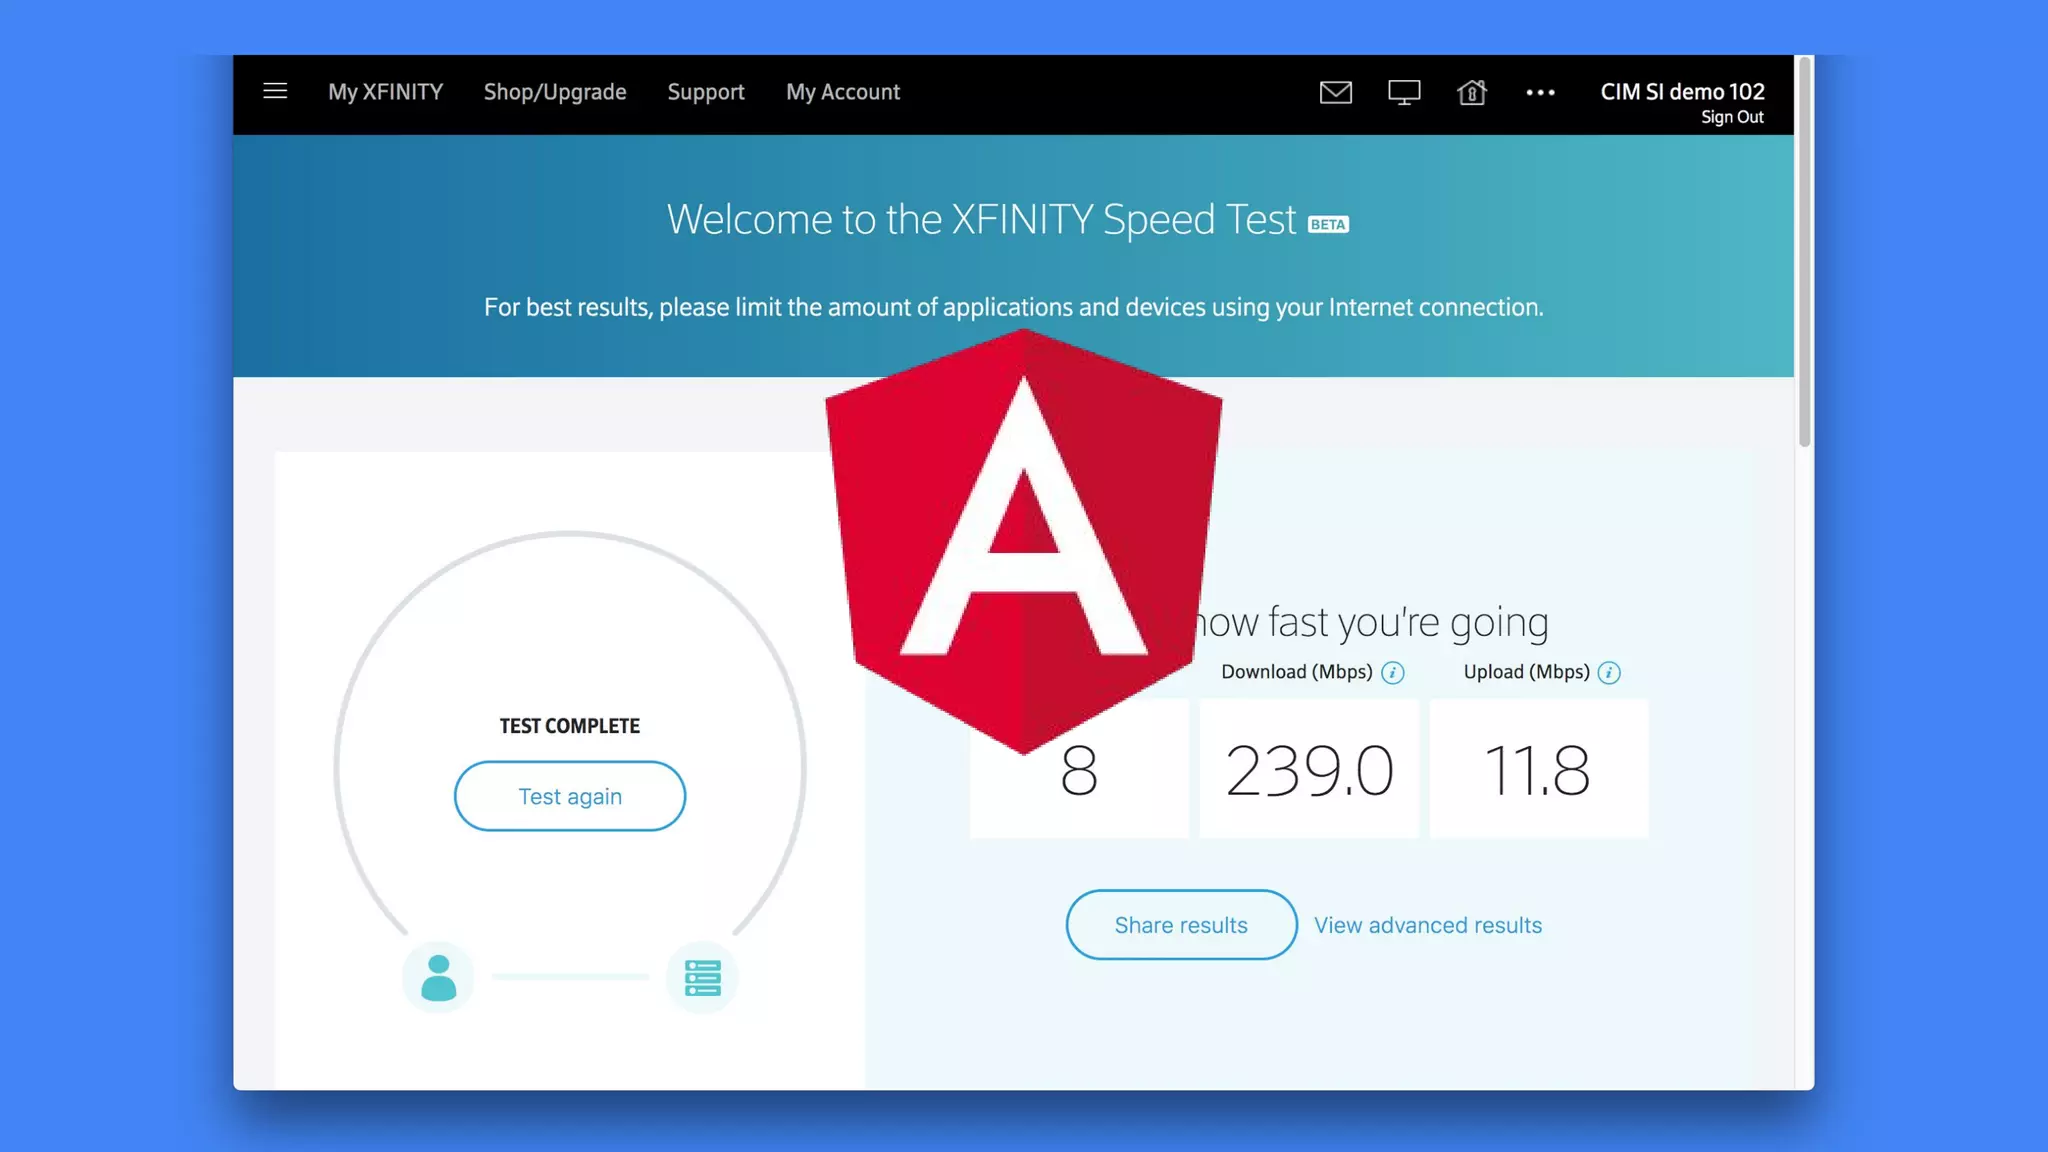Click the Sign Out link
Screen dimensions: 2048x1152
click(1732, 118)
